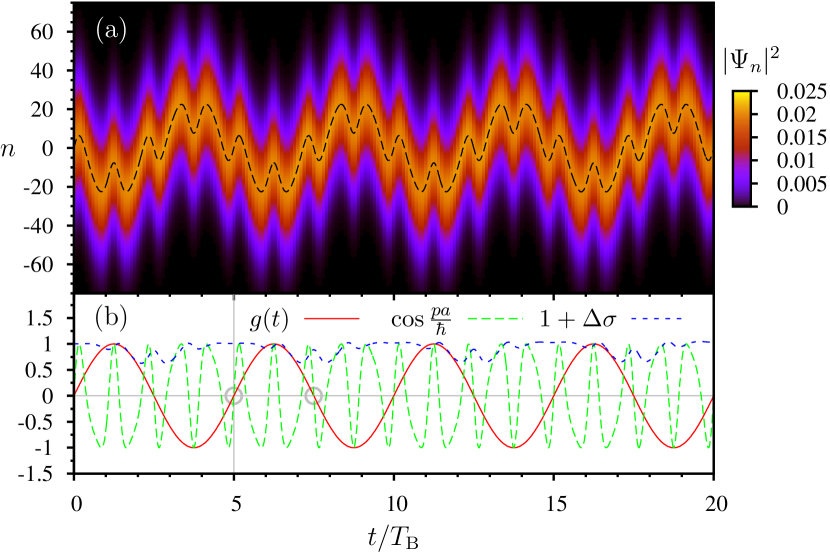Click colorbar value 0.01
This screenshot has width=830, height=552.
click(796, 160)
